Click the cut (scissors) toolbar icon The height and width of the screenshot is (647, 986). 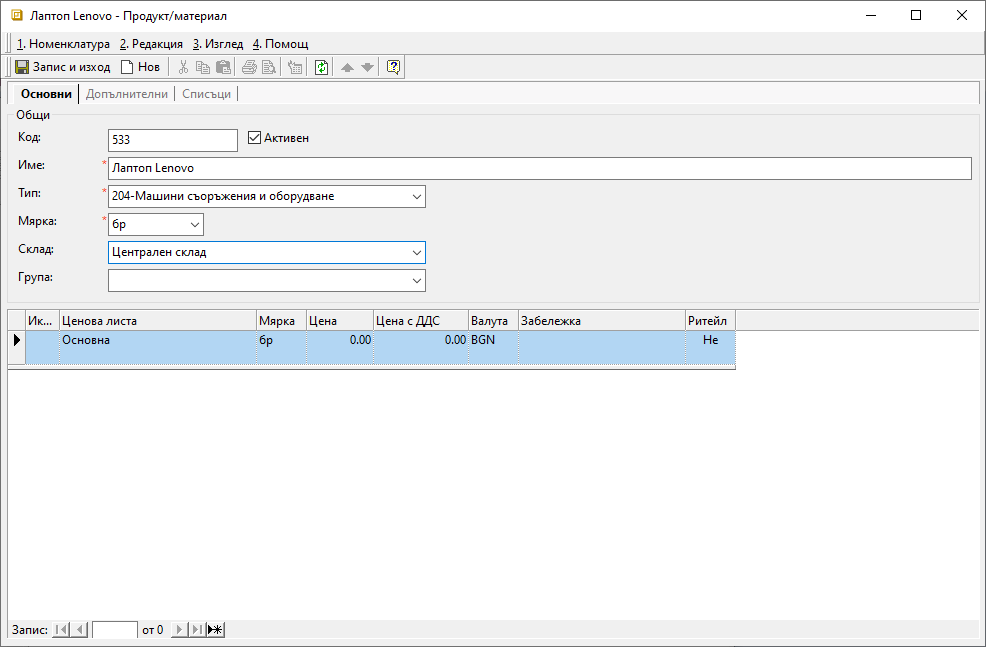coord(183,67)
